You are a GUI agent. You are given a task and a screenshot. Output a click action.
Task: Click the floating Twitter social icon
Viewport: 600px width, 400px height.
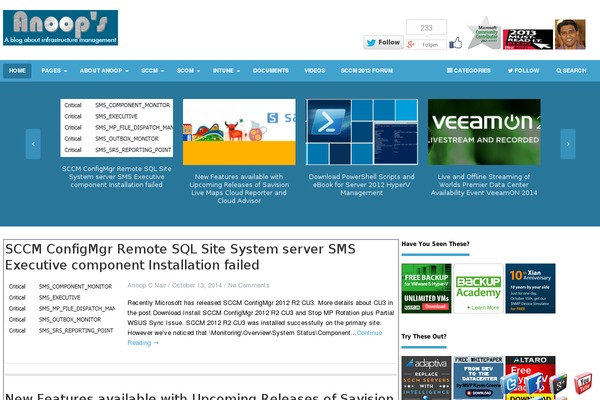(510, 383)
